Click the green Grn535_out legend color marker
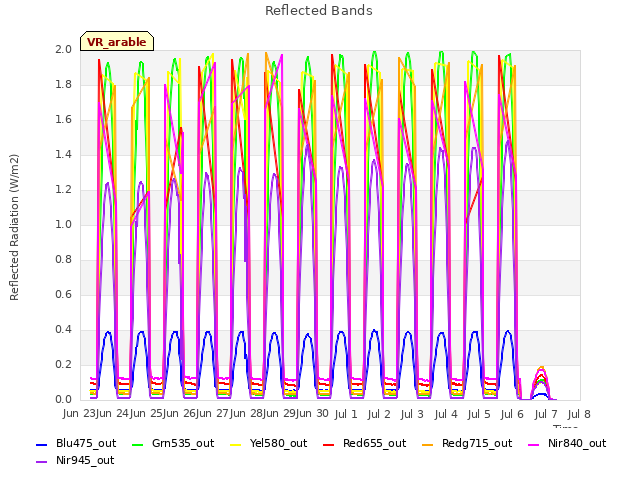Screen dimensions: 640x480 [138, 445]
